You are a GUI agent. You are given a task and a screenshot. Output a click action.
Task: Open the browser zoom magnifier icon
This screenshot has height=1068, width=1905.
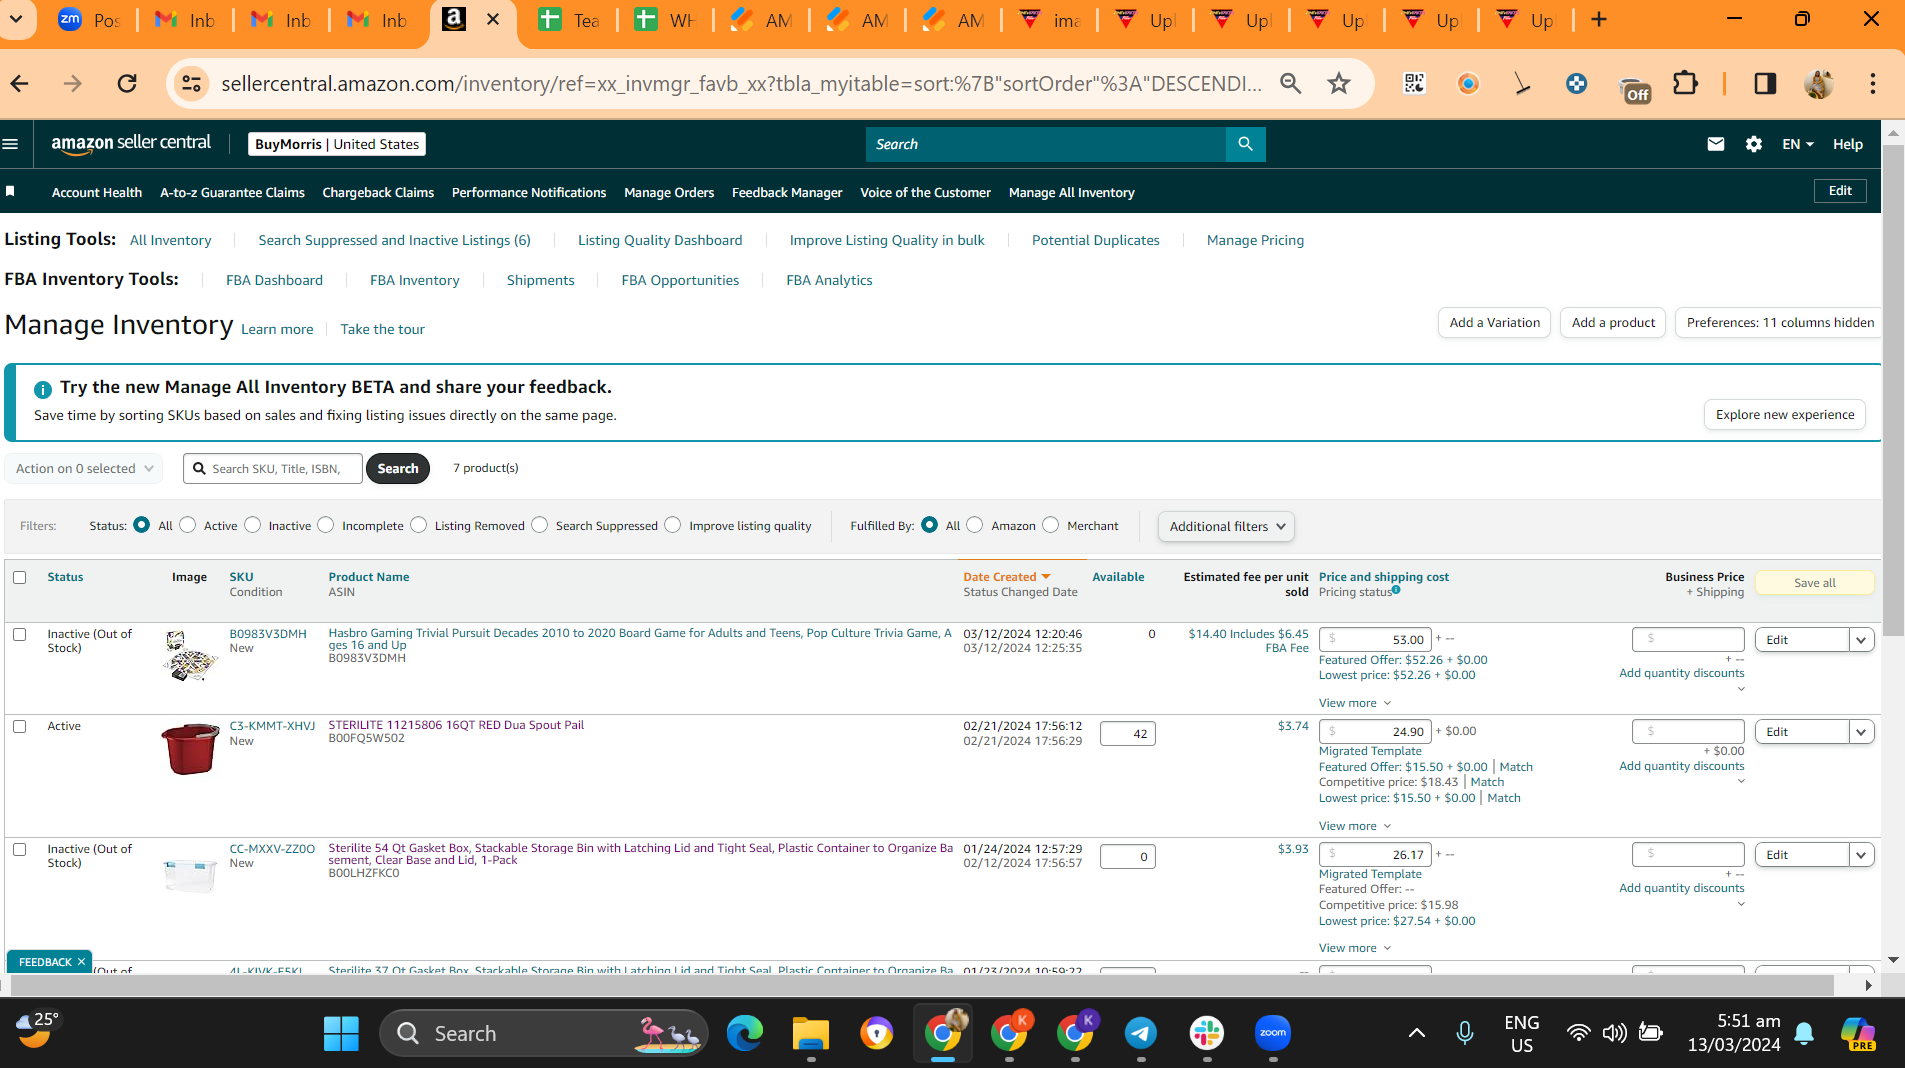coord(1291,83)
